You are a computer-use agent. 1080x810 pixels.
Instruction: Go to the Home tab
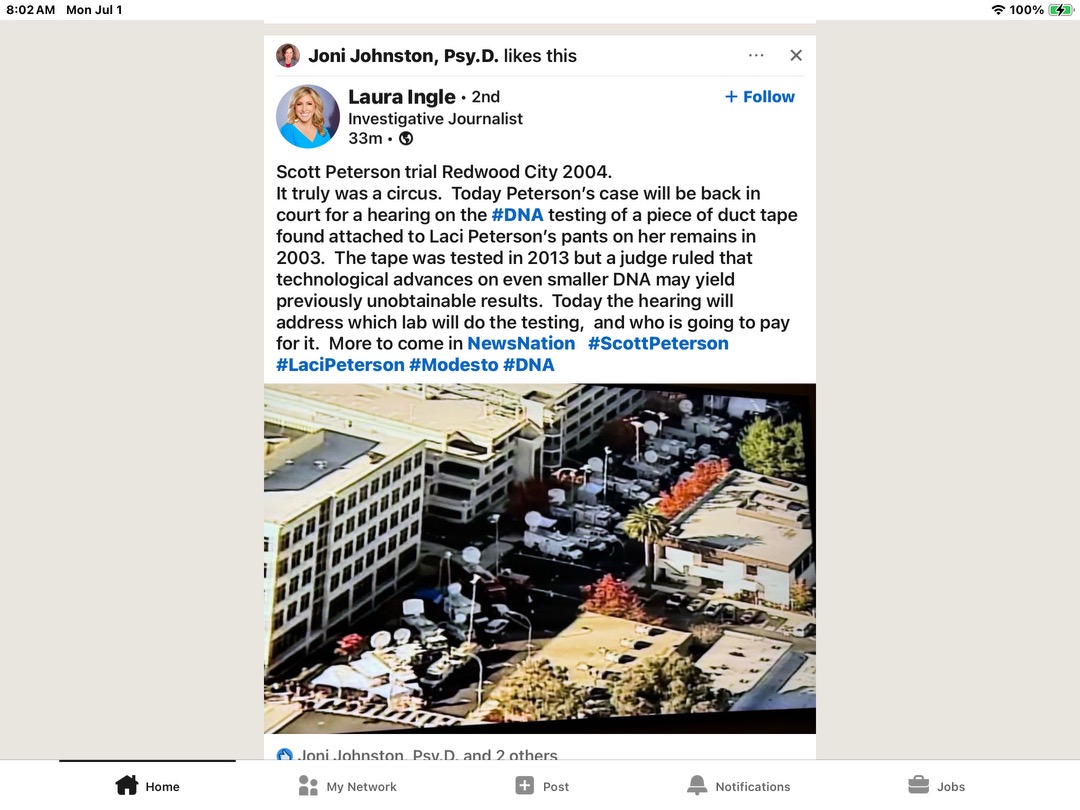pos(147,786)
